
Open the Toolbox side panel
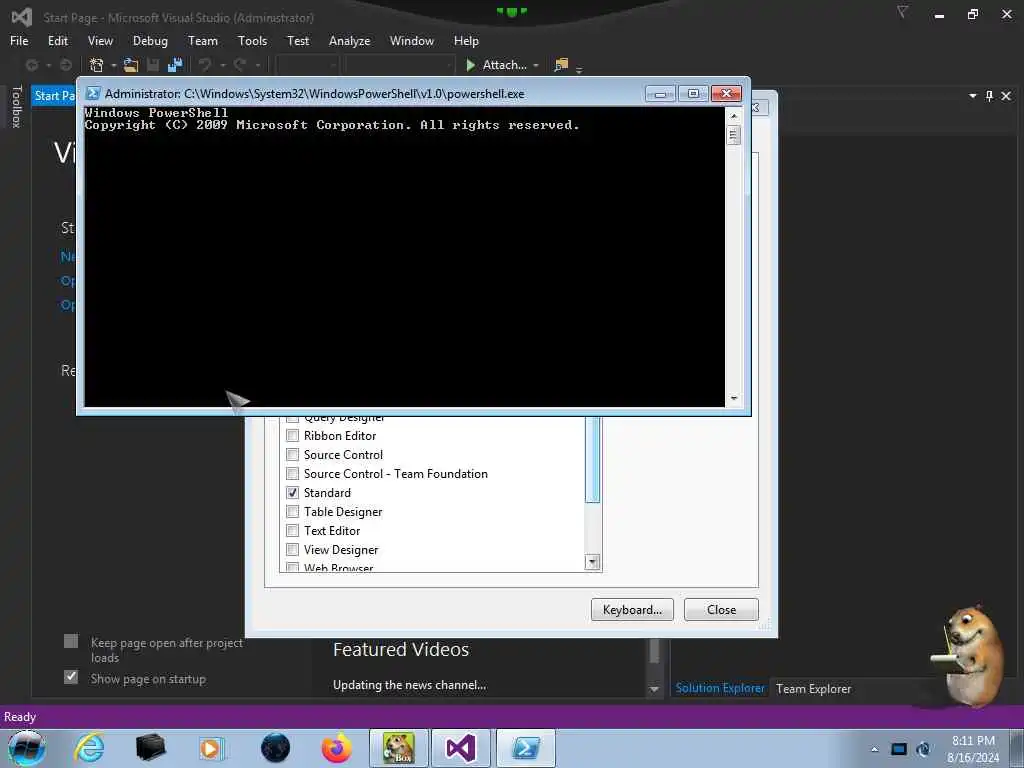pyautogui.click(x=16, y=106)
